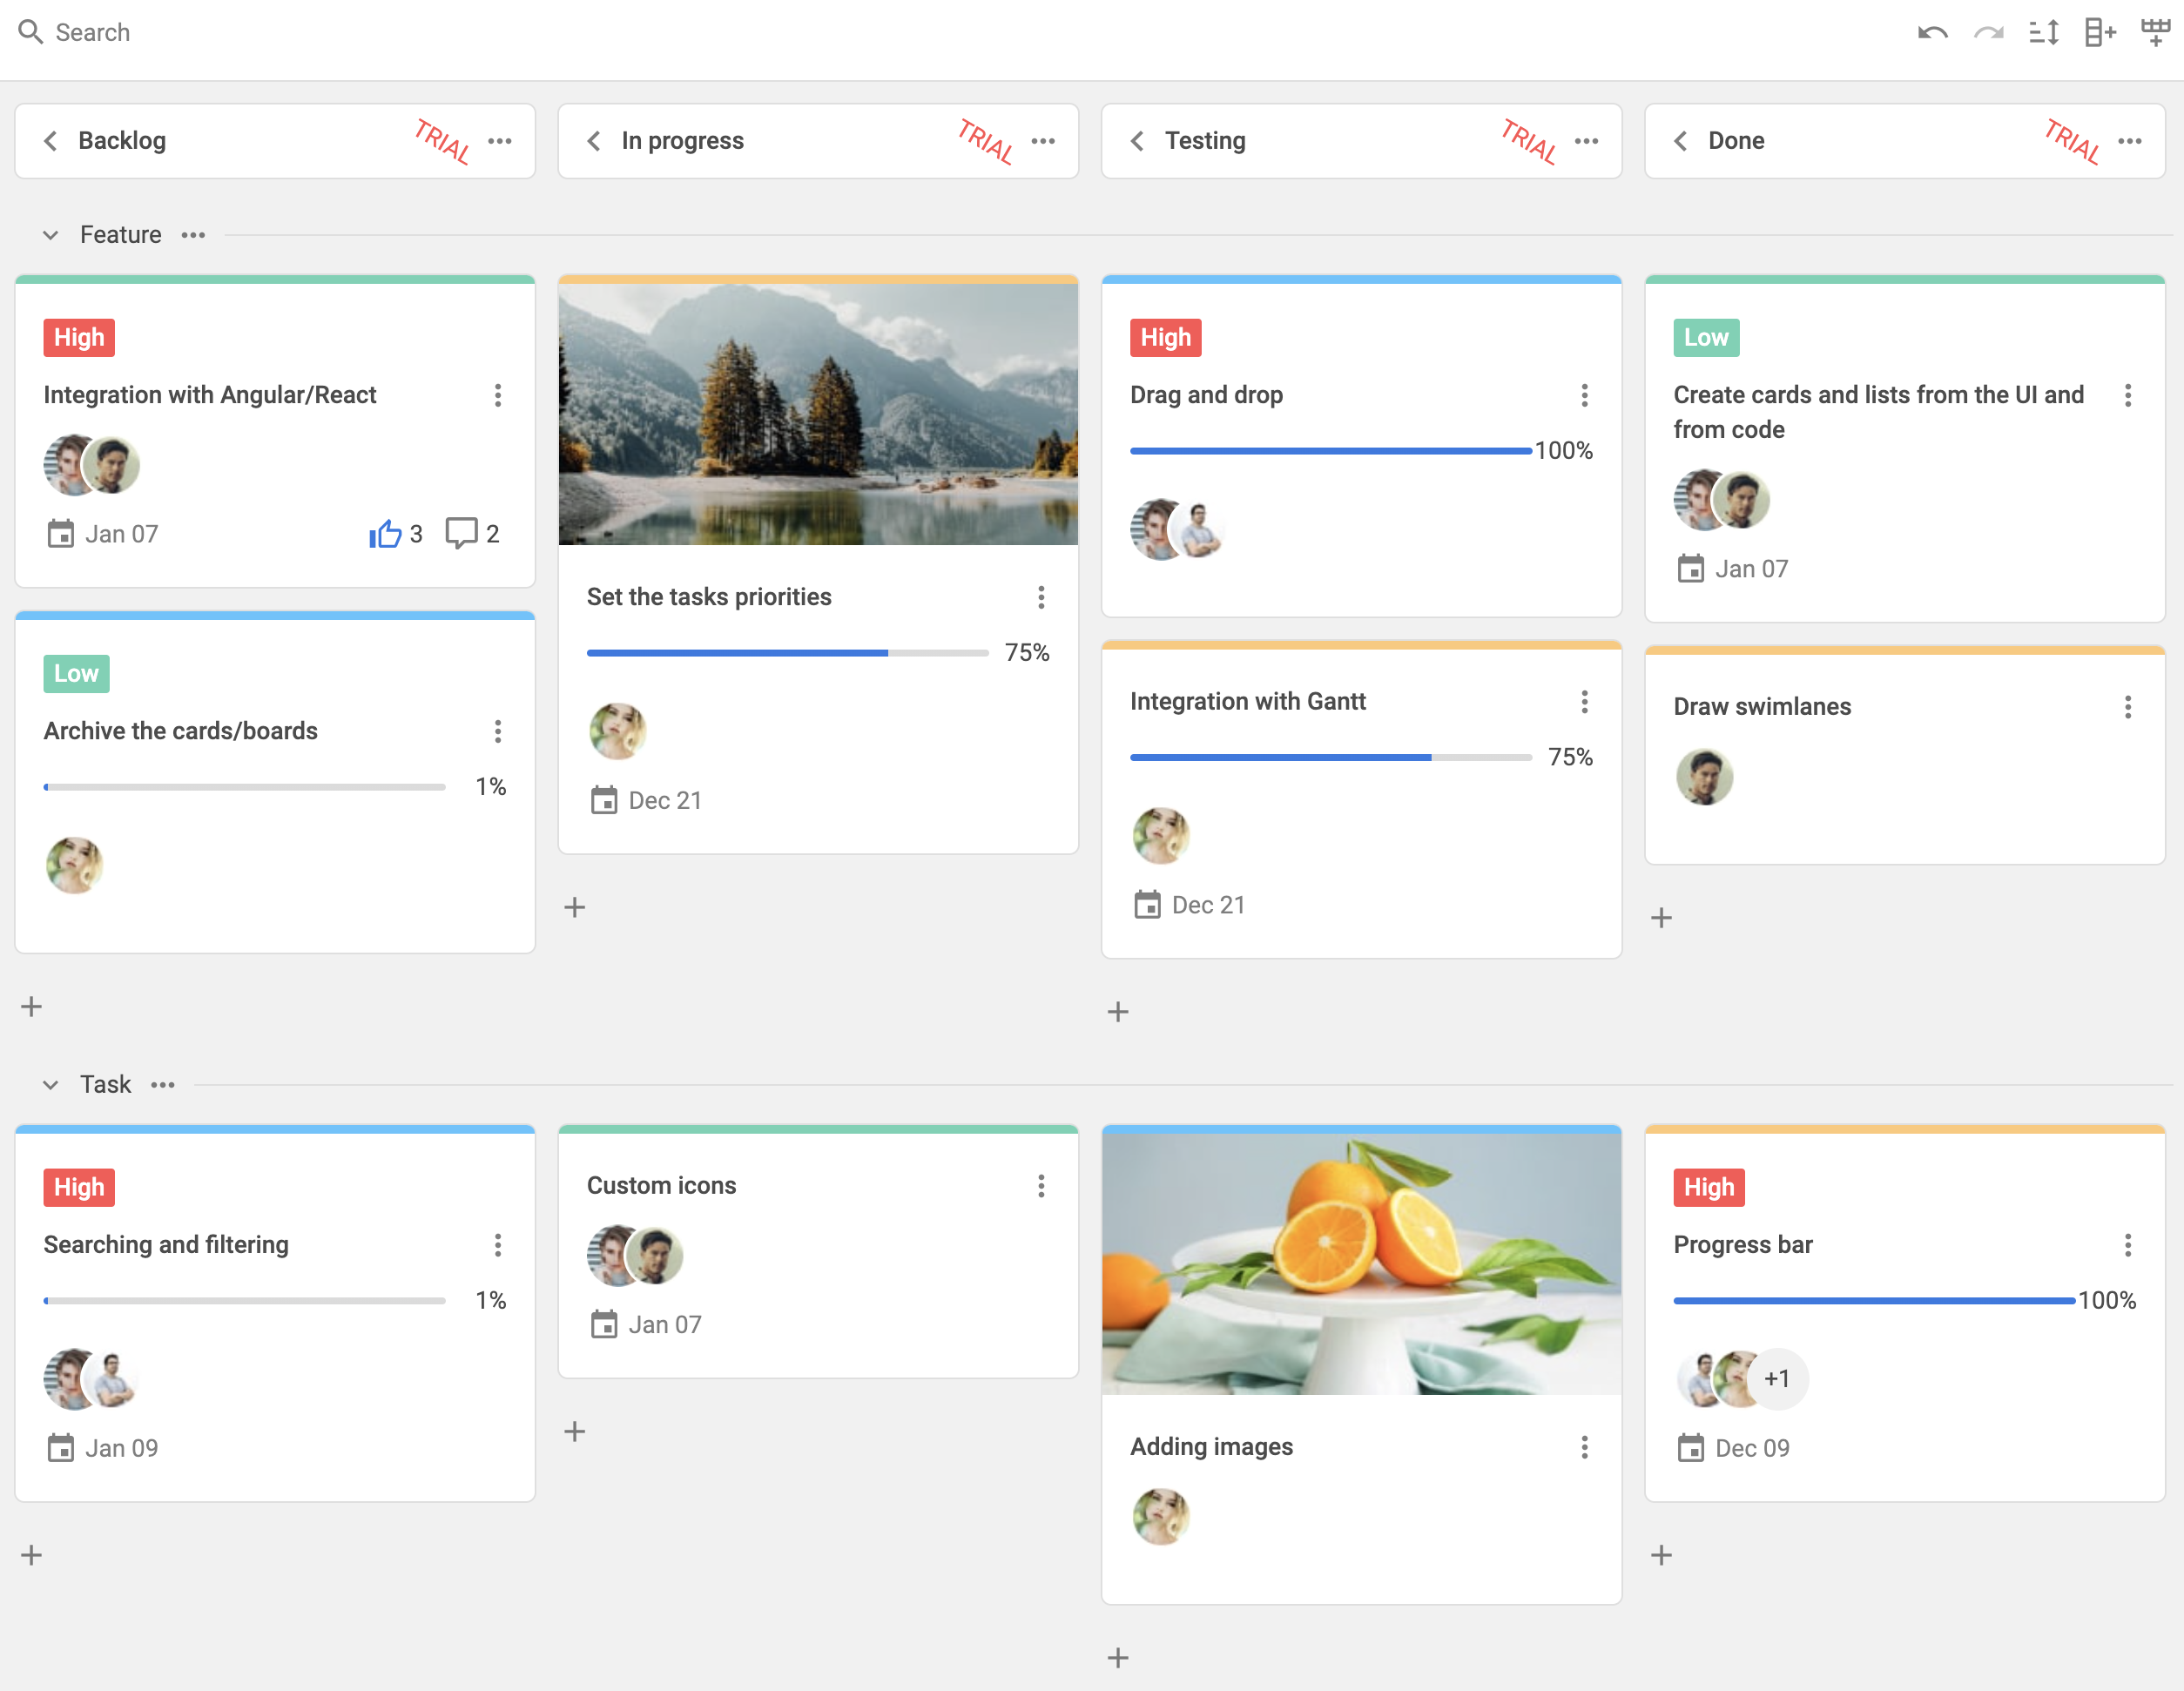The image size is (2184, 1691).
Task: Open the sort options icon
Action: click(x=2044, y=33)
